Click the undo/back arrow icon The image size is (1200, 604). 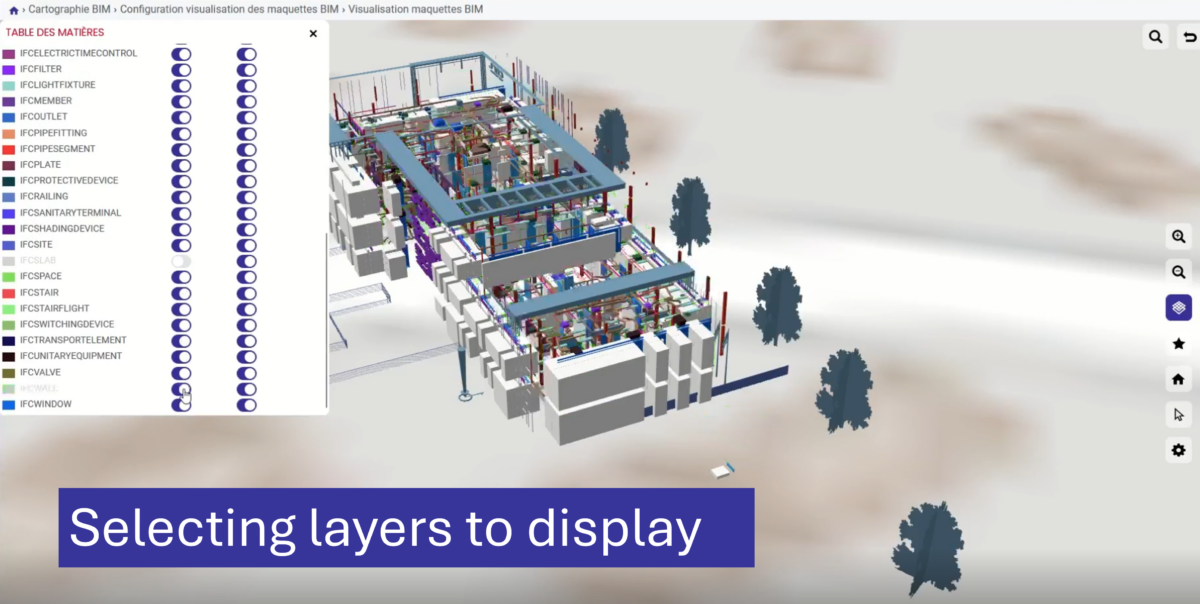(1189, 37)
